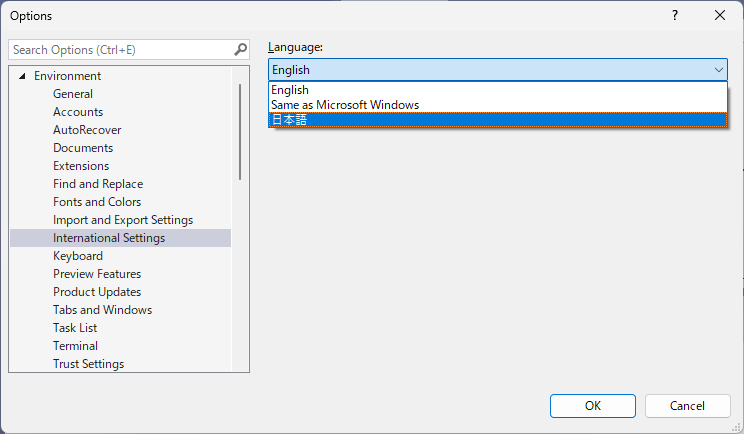Close the Options dialog window
744x434 pixels.
(x=720, y=15)
